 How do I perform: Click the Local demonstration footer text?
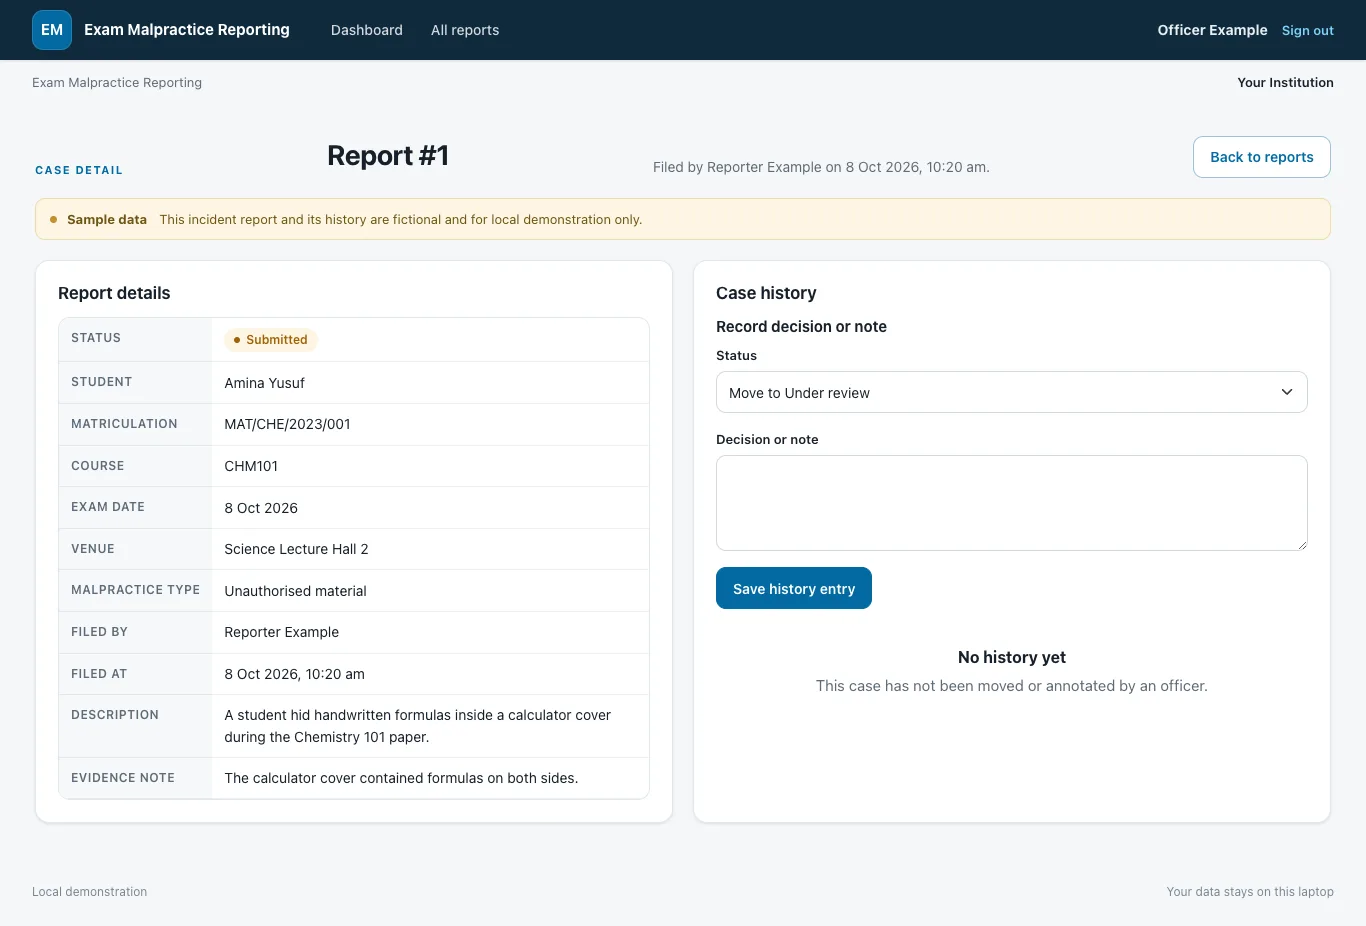(89, 892)
